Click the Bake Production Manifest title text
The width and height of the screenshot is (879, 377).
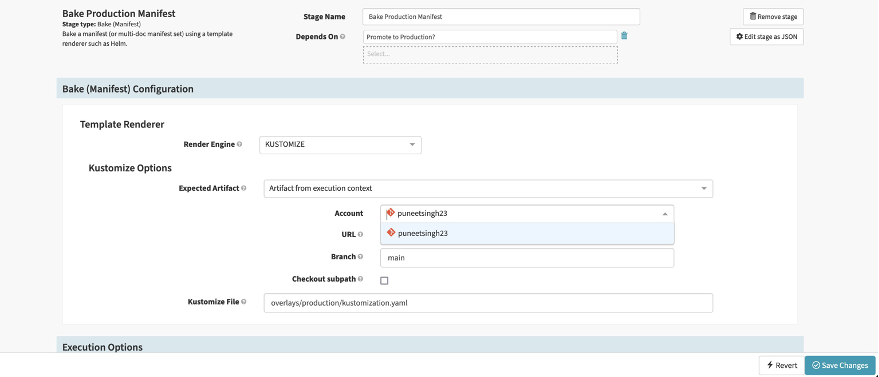[x=119, y=13]
